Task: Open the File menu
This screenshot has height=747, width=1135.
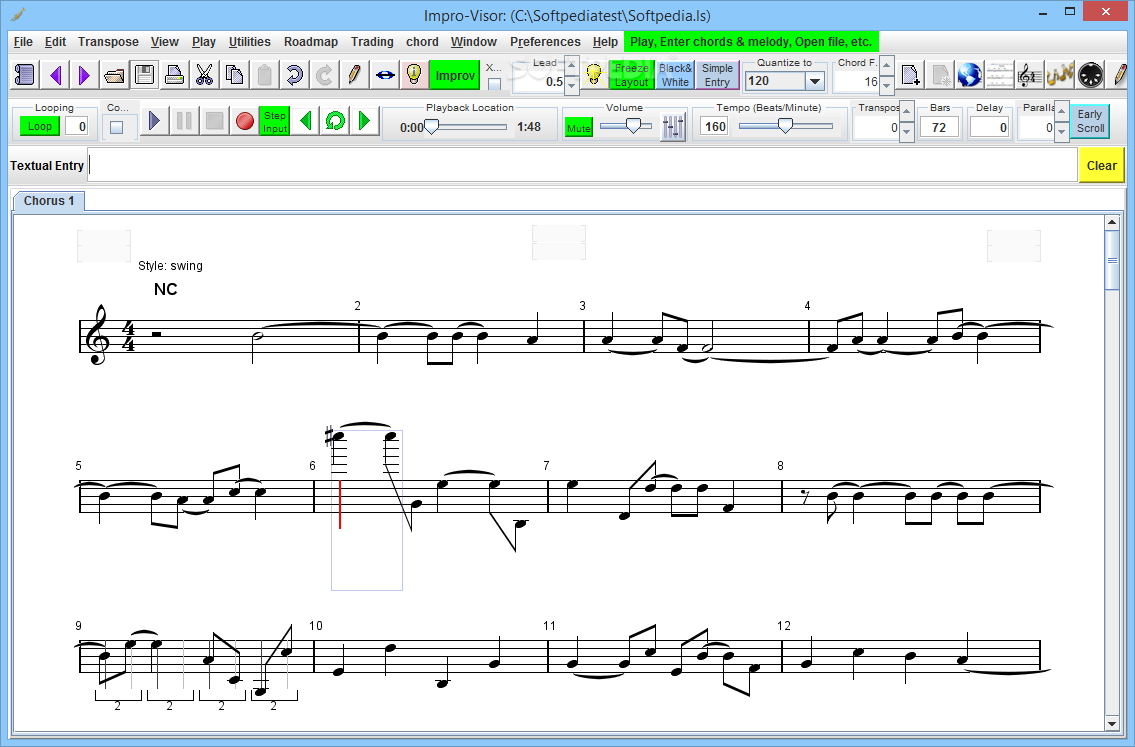Action: (23, 42)
